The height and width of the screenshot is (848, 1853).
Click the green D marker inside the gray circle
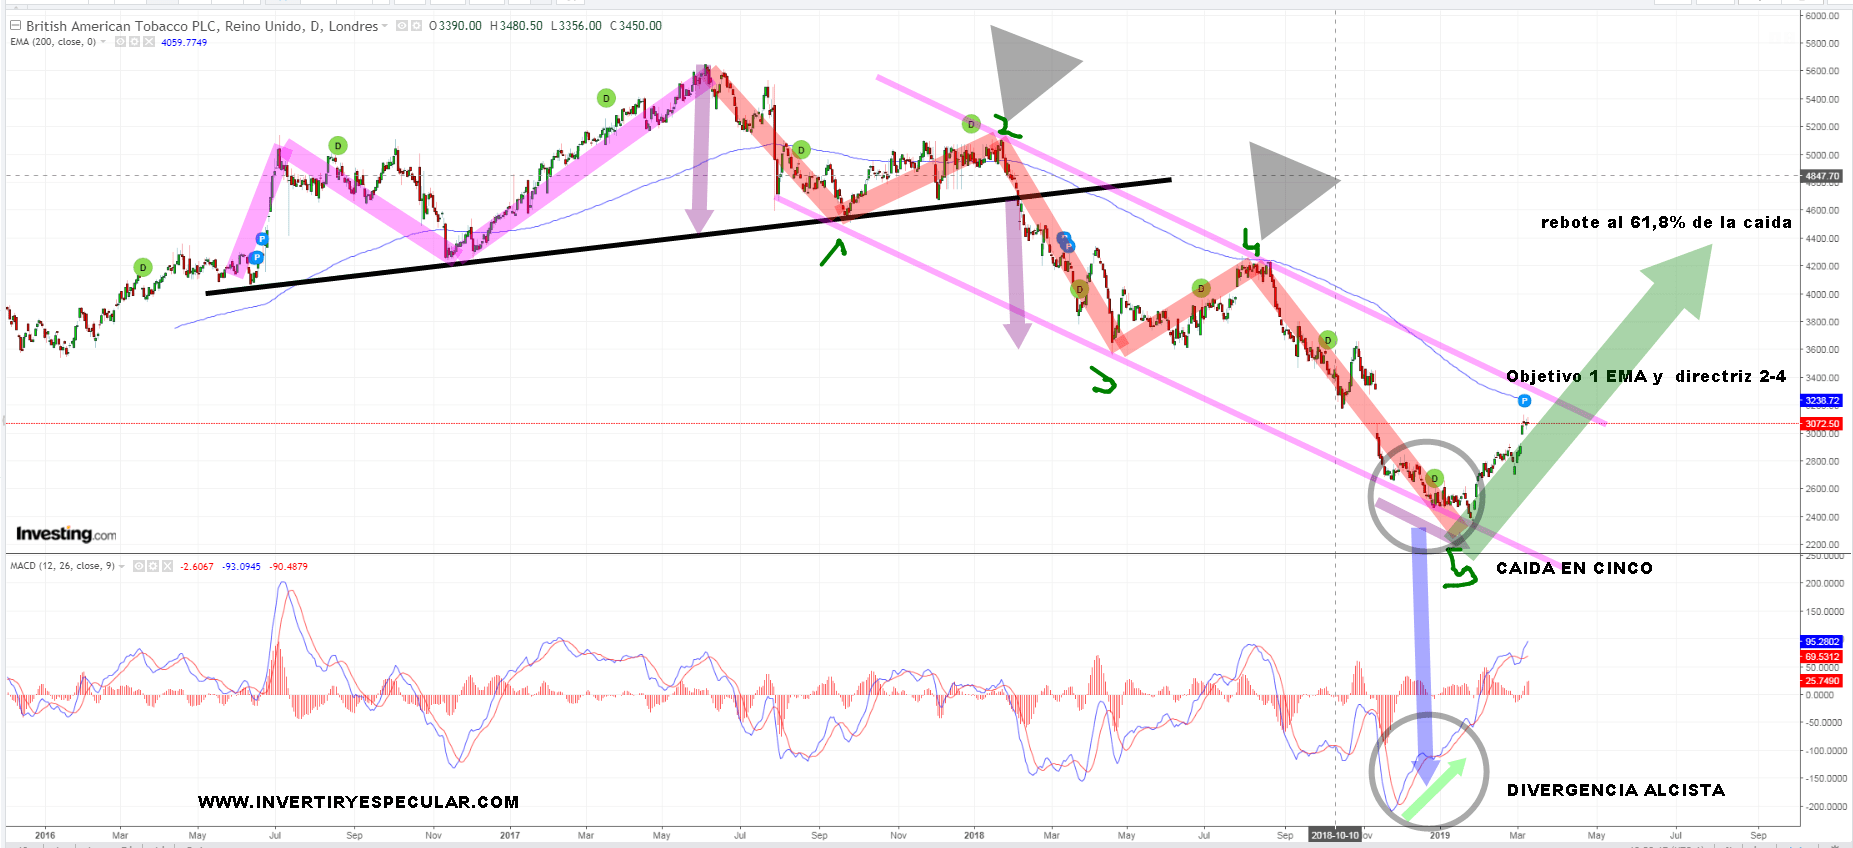1435,479
